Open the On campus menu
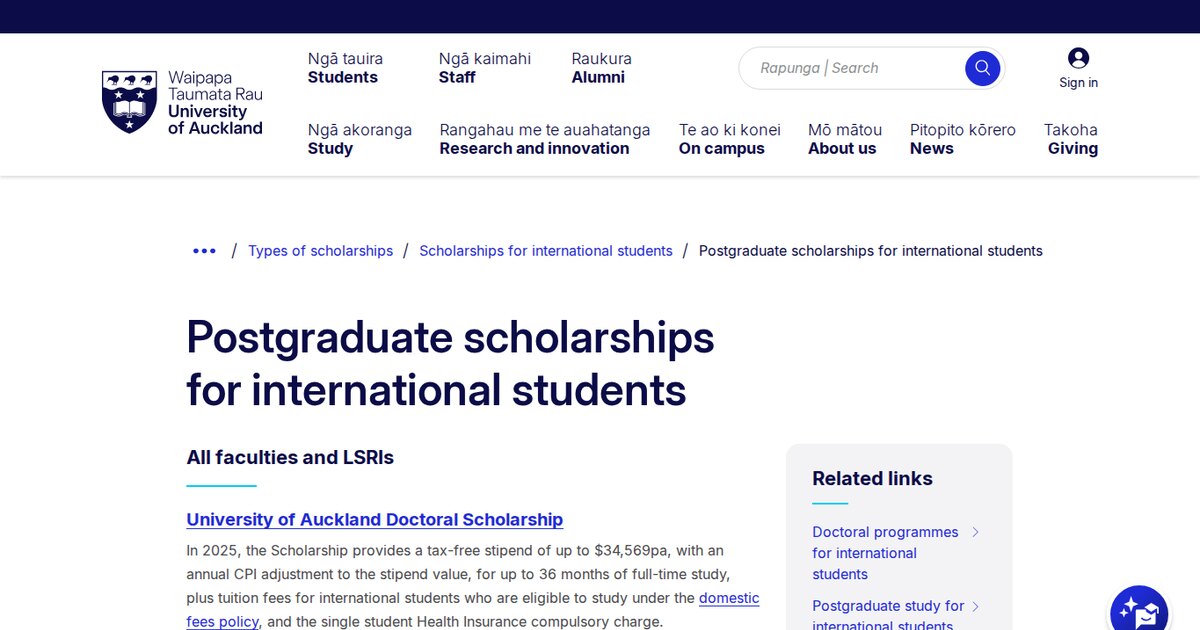The width and height of the screenshot is (1200, 630). [x=730, y=139]
